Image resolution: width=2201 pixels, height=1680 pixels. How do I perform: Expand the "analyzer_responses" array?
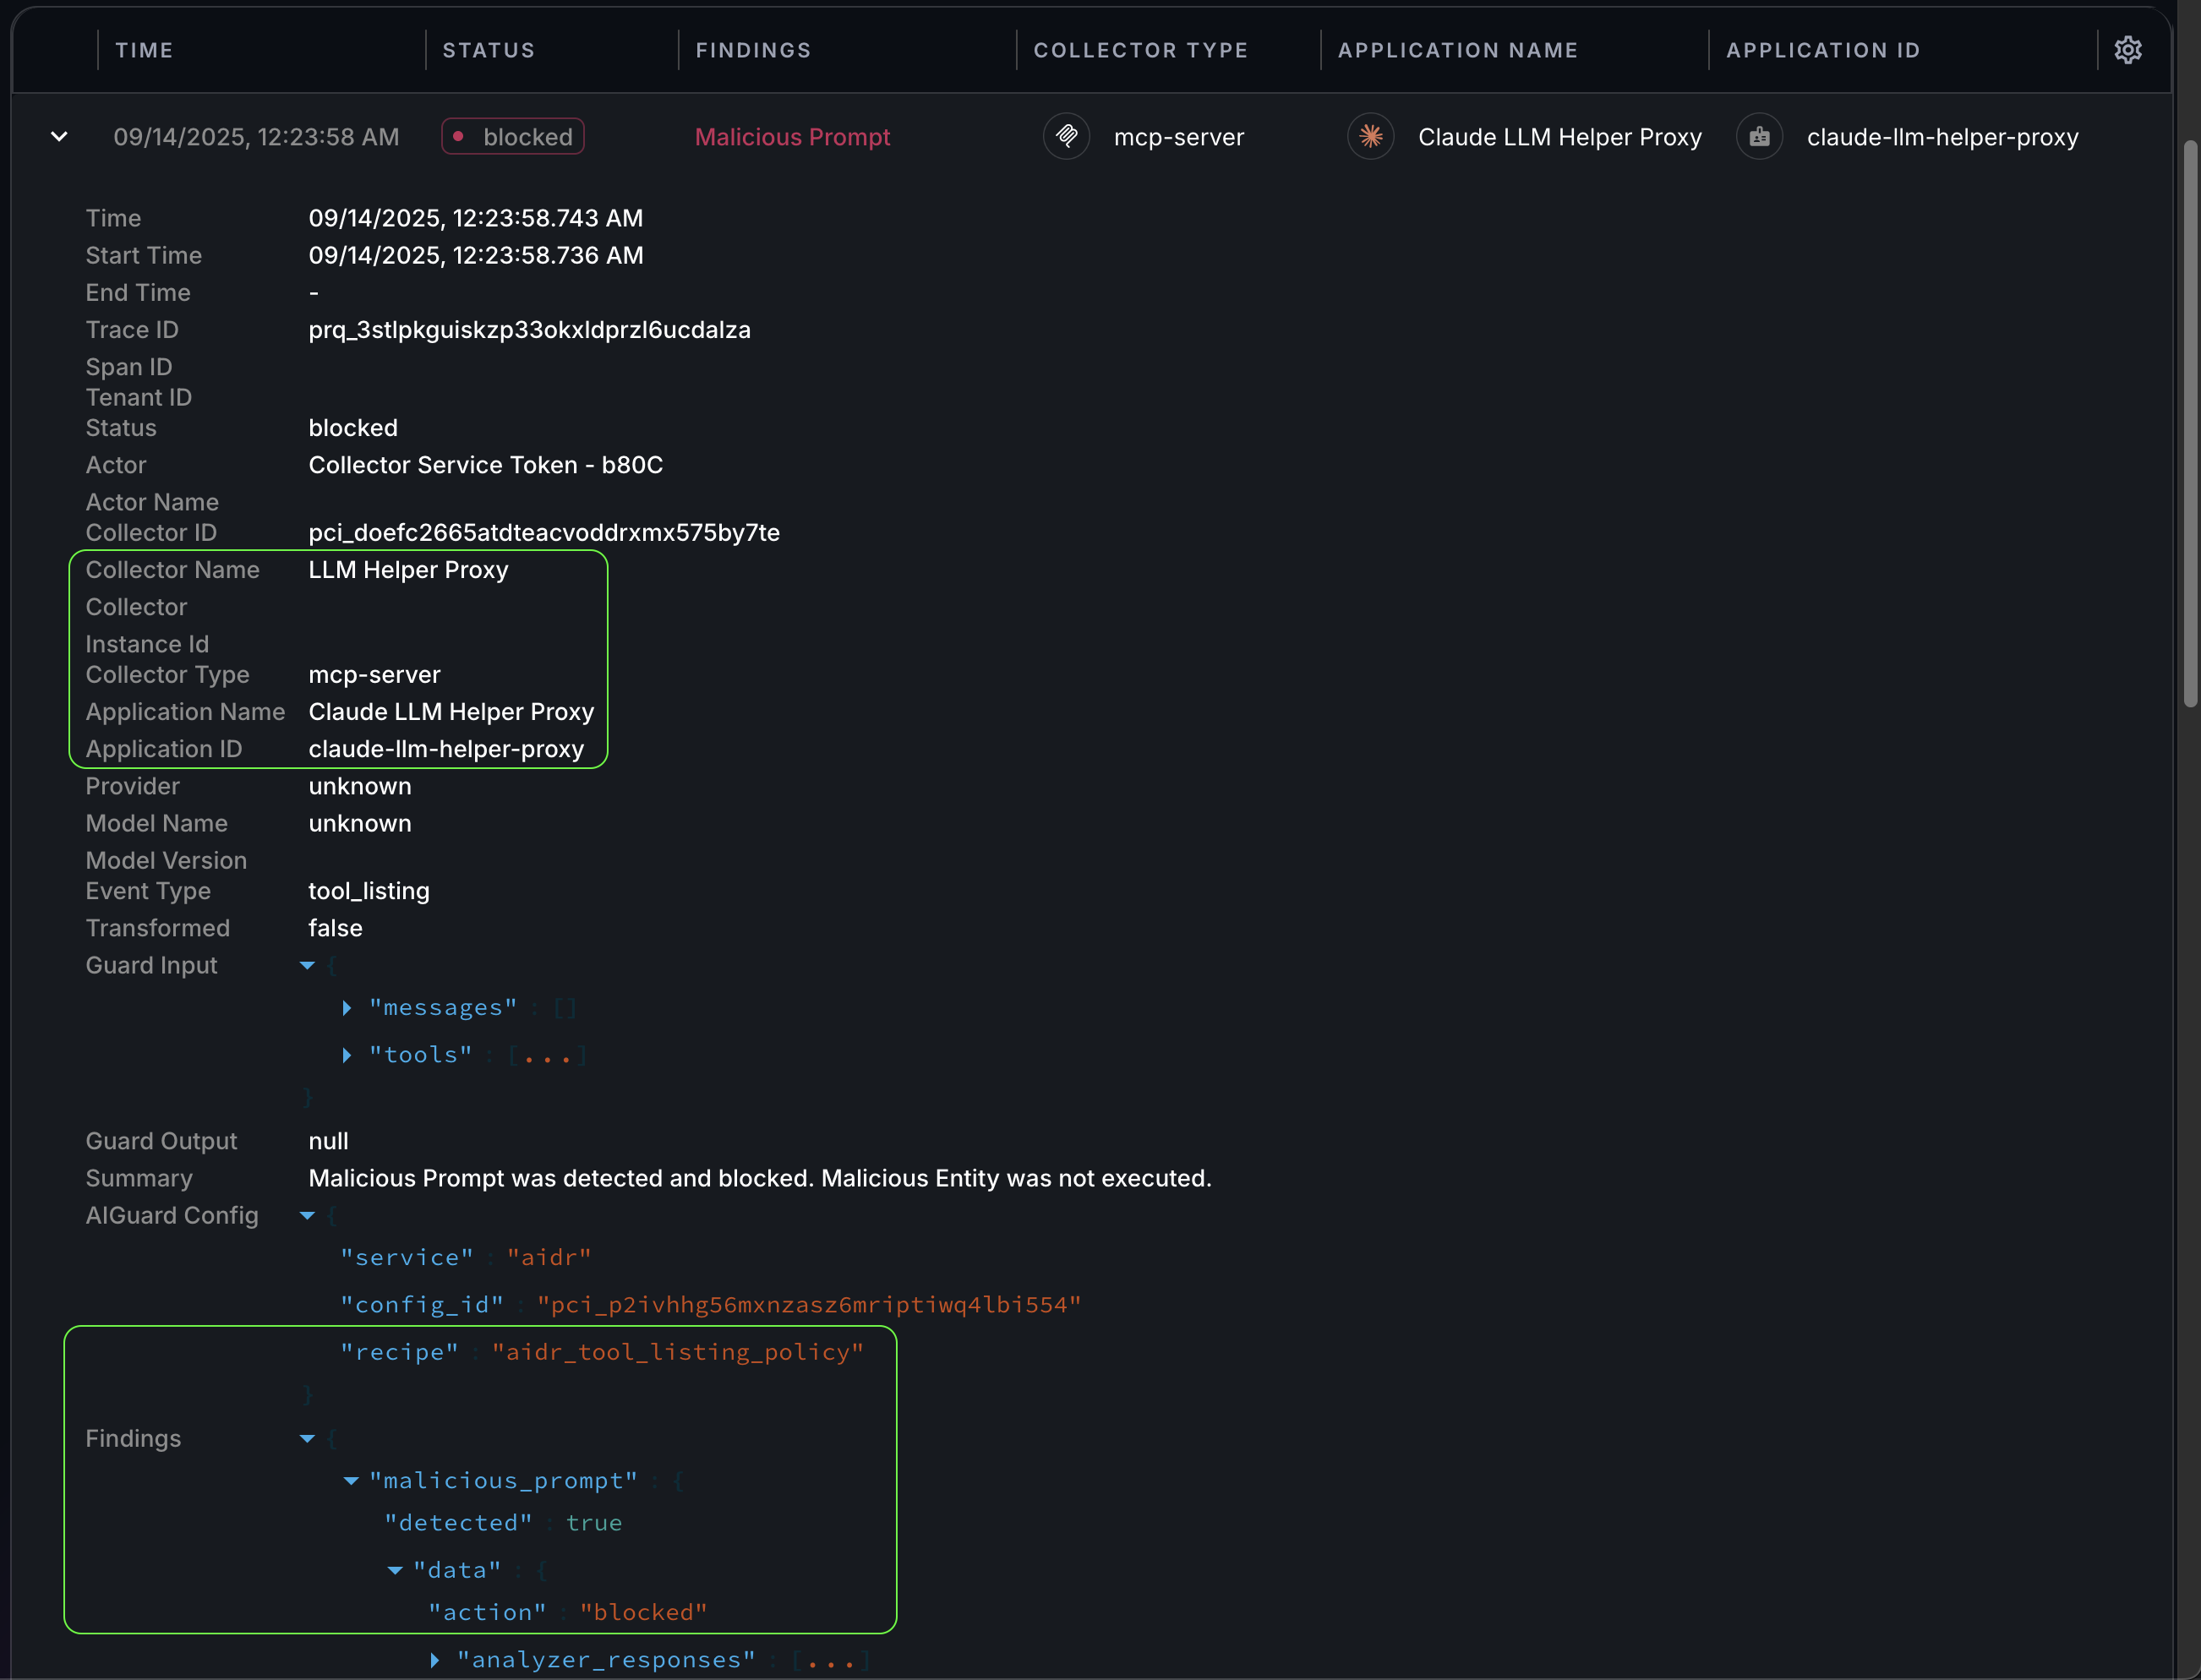point(435,1660)
